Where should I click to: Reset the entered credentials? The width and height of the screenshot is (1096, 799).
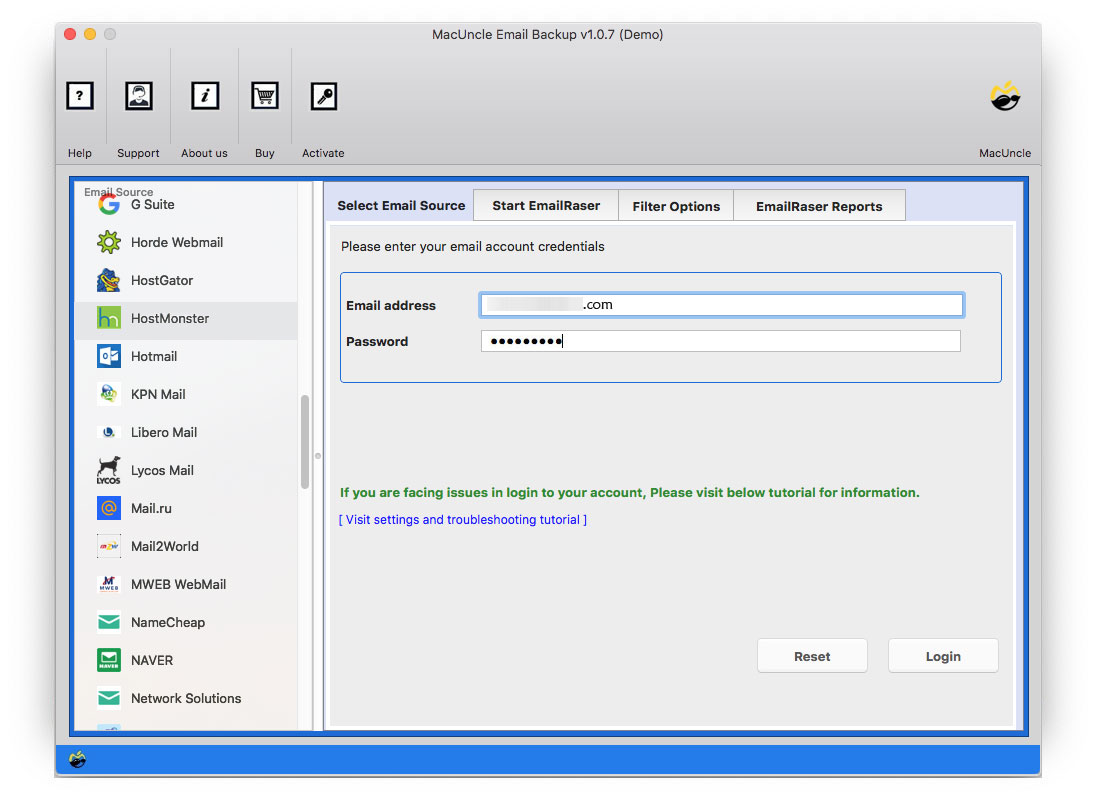click(812, 656)
